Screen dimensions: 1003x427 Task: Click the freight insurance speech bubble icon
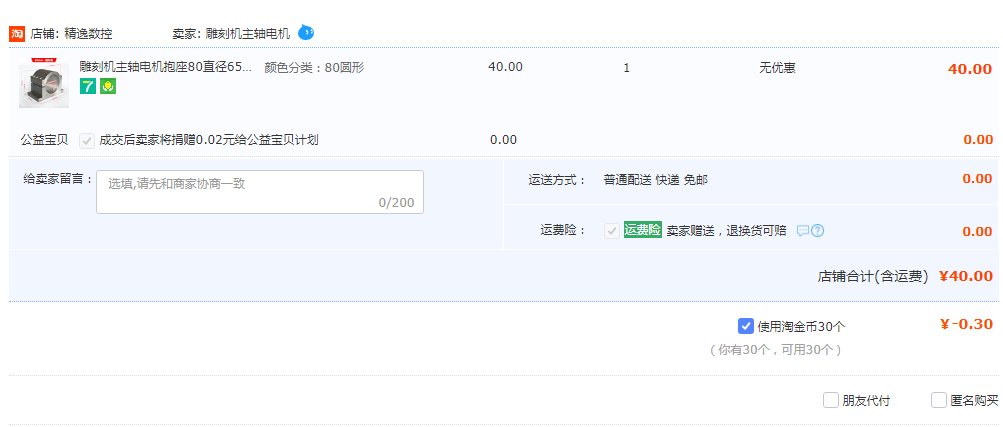(802, 231)
